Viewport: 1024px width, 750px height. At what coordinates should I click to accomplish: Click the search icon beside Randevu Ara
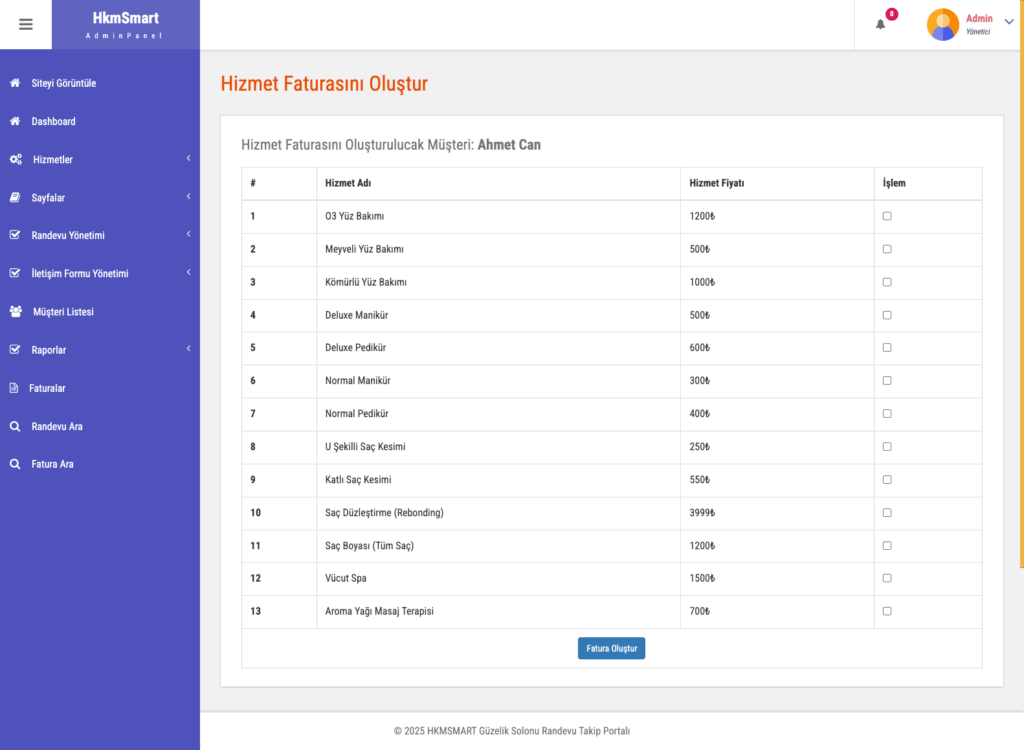point(15,426)
